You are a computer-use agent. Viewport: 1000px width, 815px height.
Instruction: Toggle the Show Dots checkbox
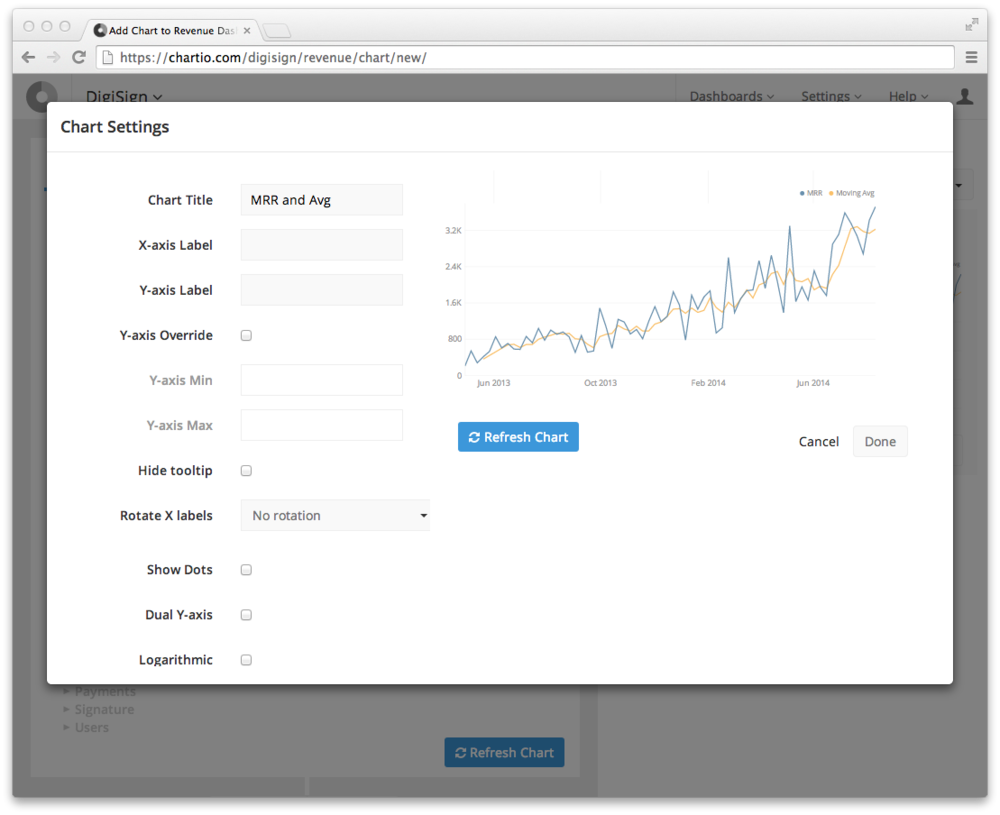coord(246,570)
